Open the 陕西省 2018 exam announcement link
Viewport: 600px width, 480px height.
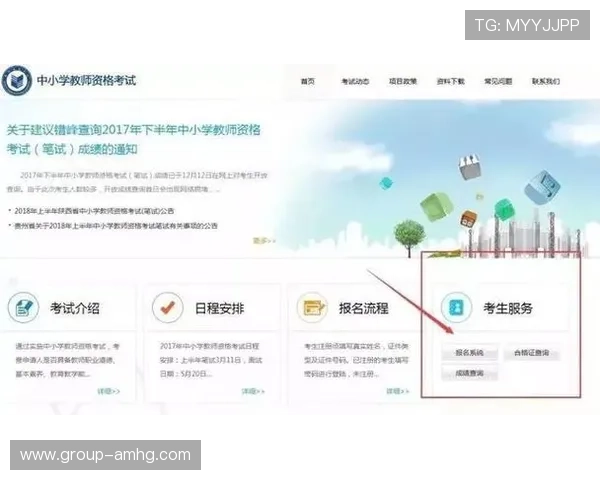coord(94,211)
